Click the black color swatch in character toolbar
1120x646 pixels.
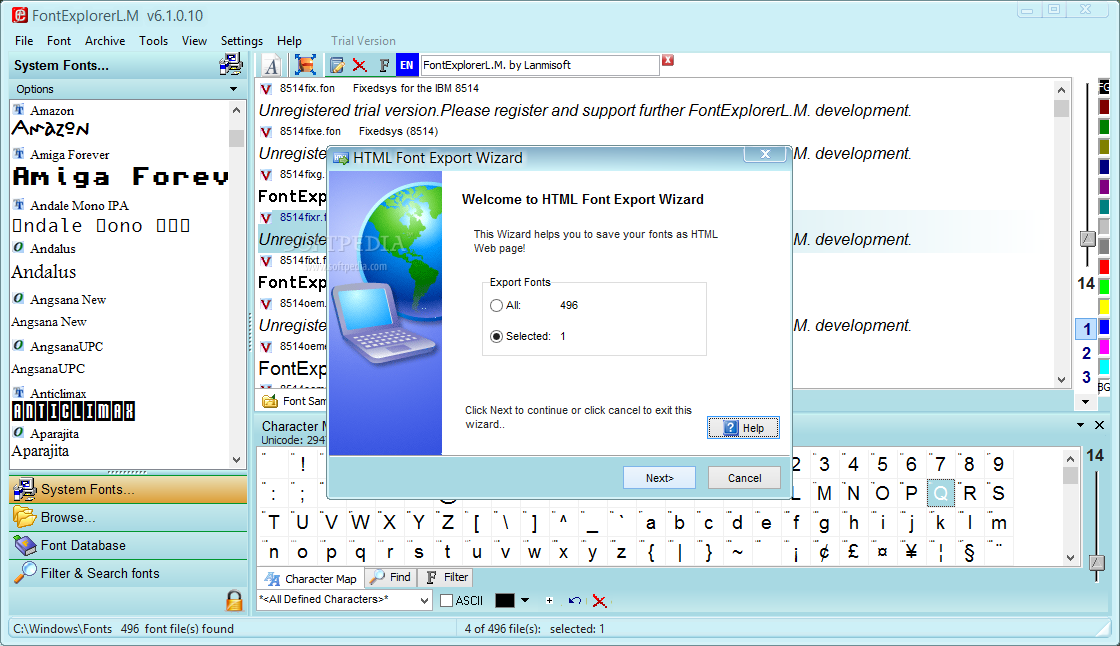point(504,600)
